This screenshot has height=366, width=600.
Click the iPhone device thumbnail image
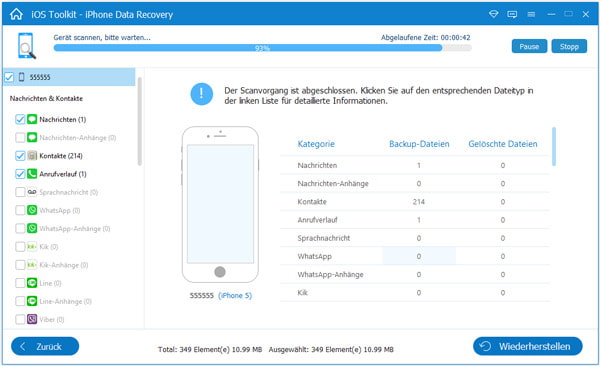tap(220, 204)
